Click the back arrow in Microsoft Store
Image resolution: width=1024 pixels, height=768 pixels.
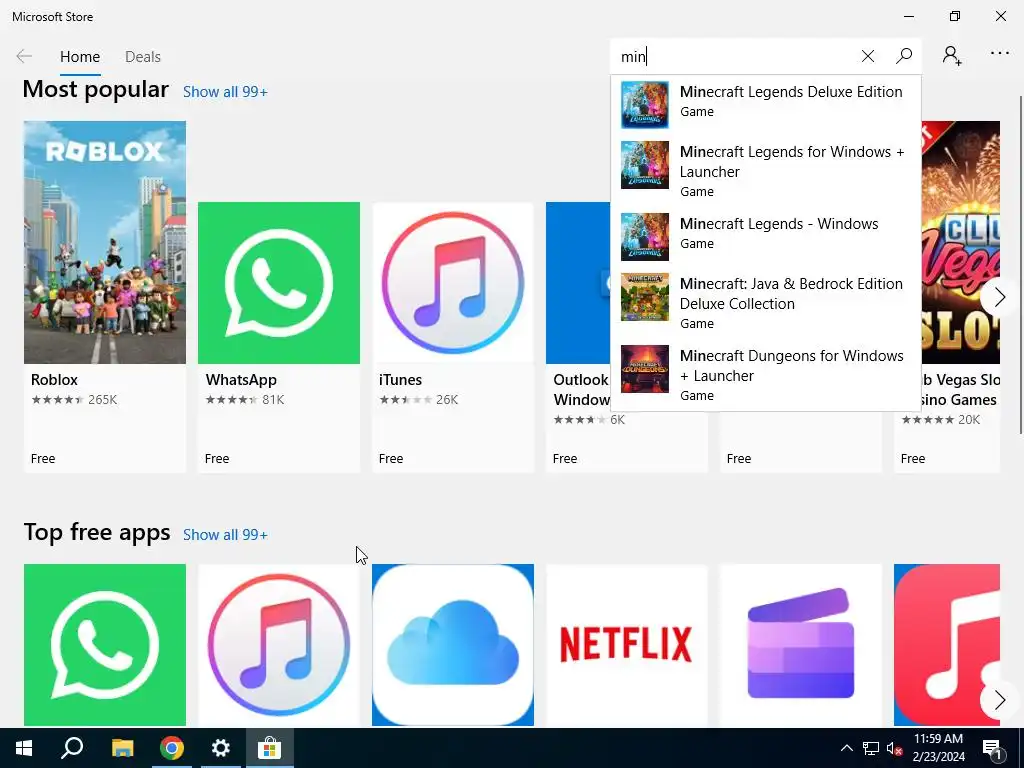pos(24,56)
